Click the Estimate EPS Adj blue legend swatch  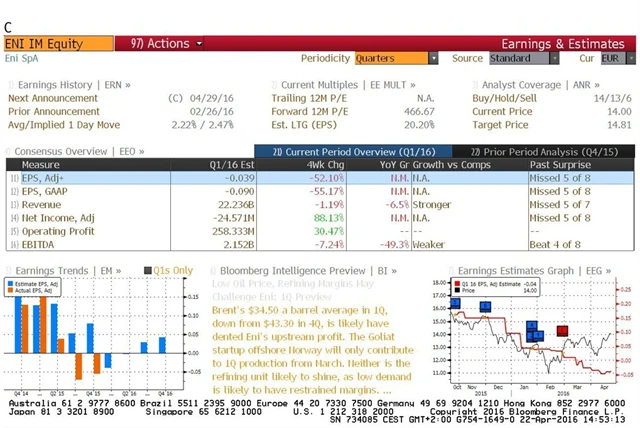click(16, 284)
